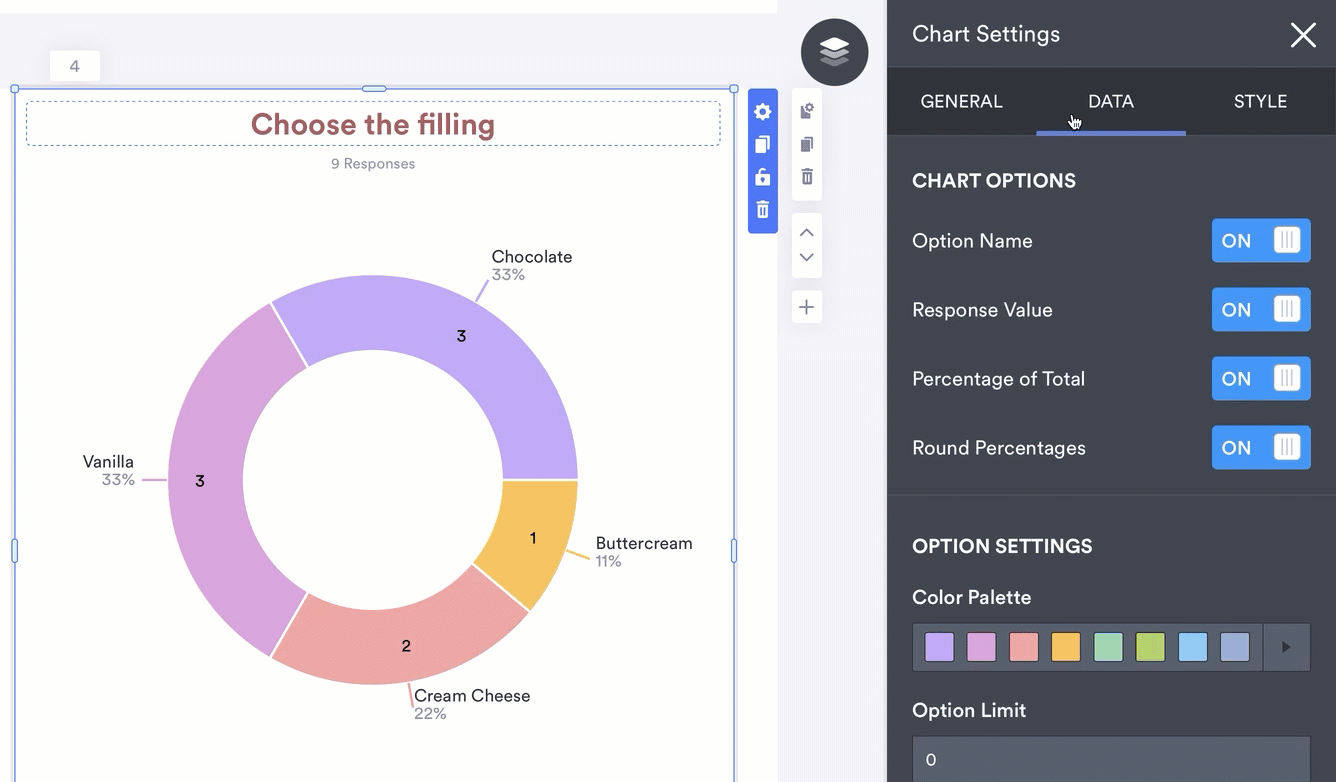
Task: Move page down with chevron arrow
Action: tap(807, 258)
